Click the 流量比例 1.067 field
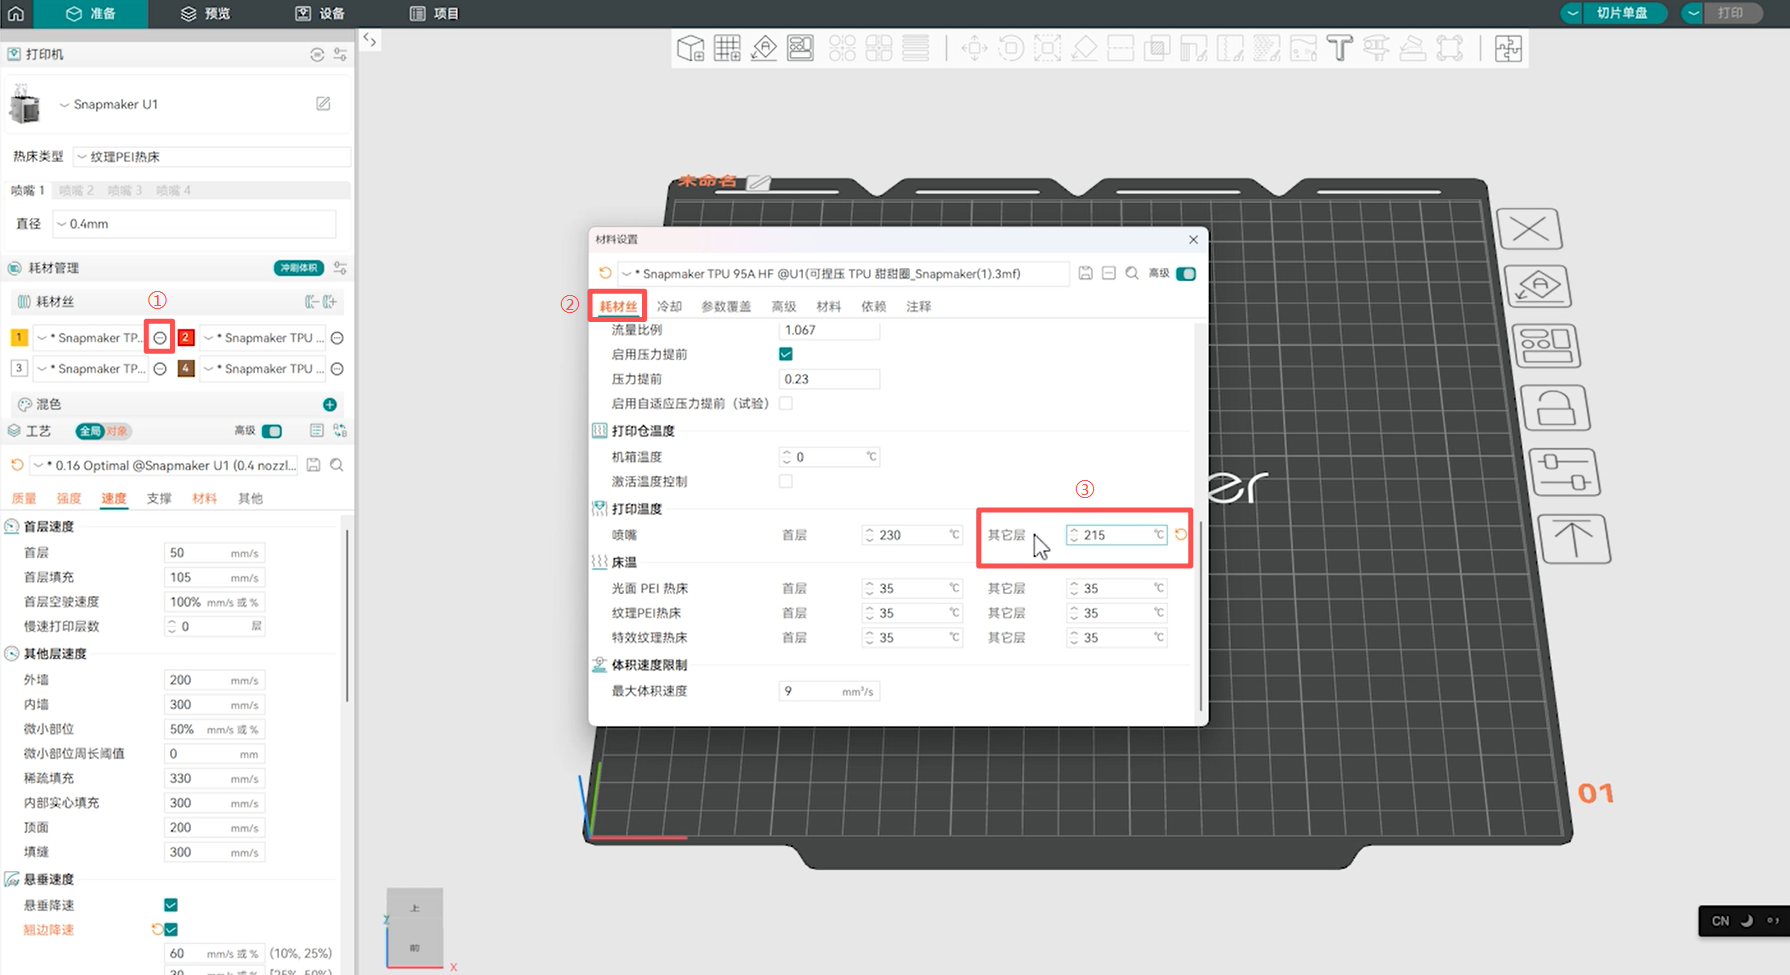The width and height of the screenshot is (1790, 975). tap(829, 330)
